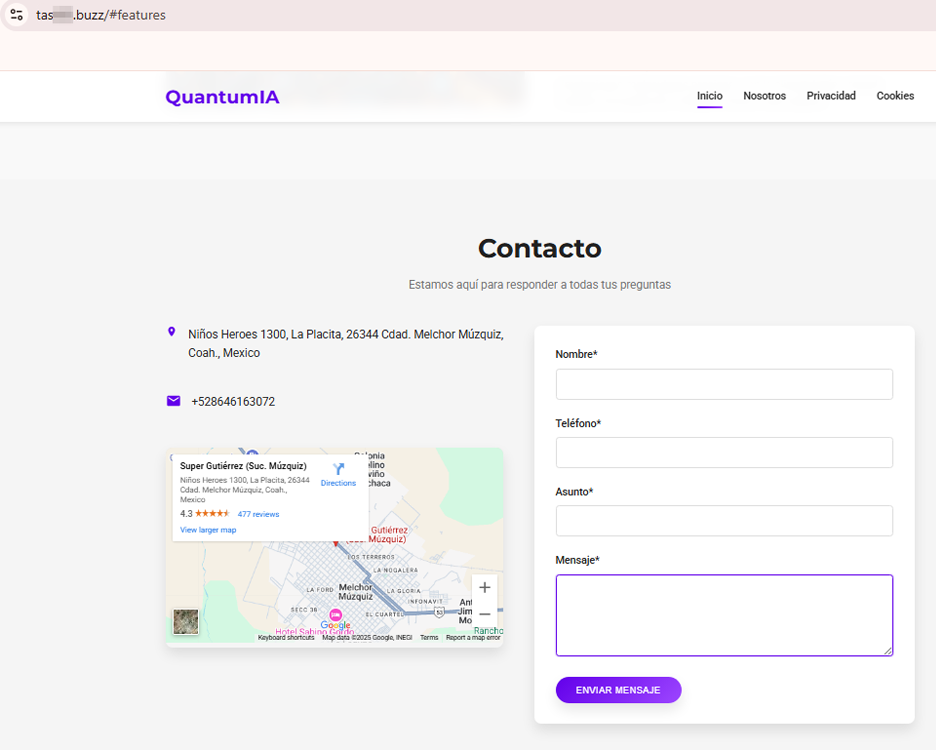Open the Cookies page
Screen dimensions: 936x750
coord(895,96)
